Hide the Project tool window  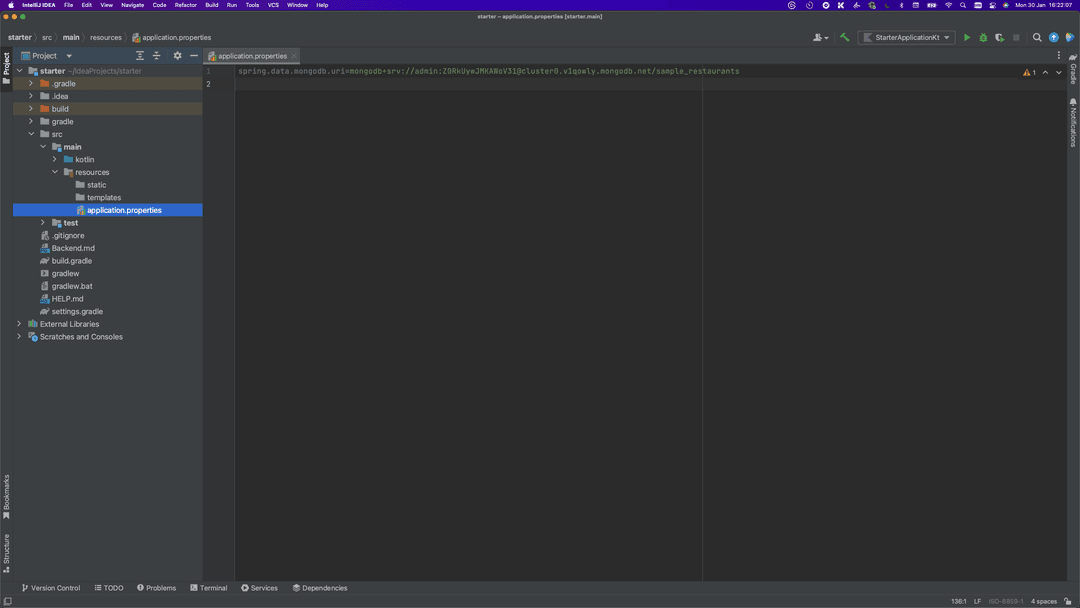click(194, 56)
